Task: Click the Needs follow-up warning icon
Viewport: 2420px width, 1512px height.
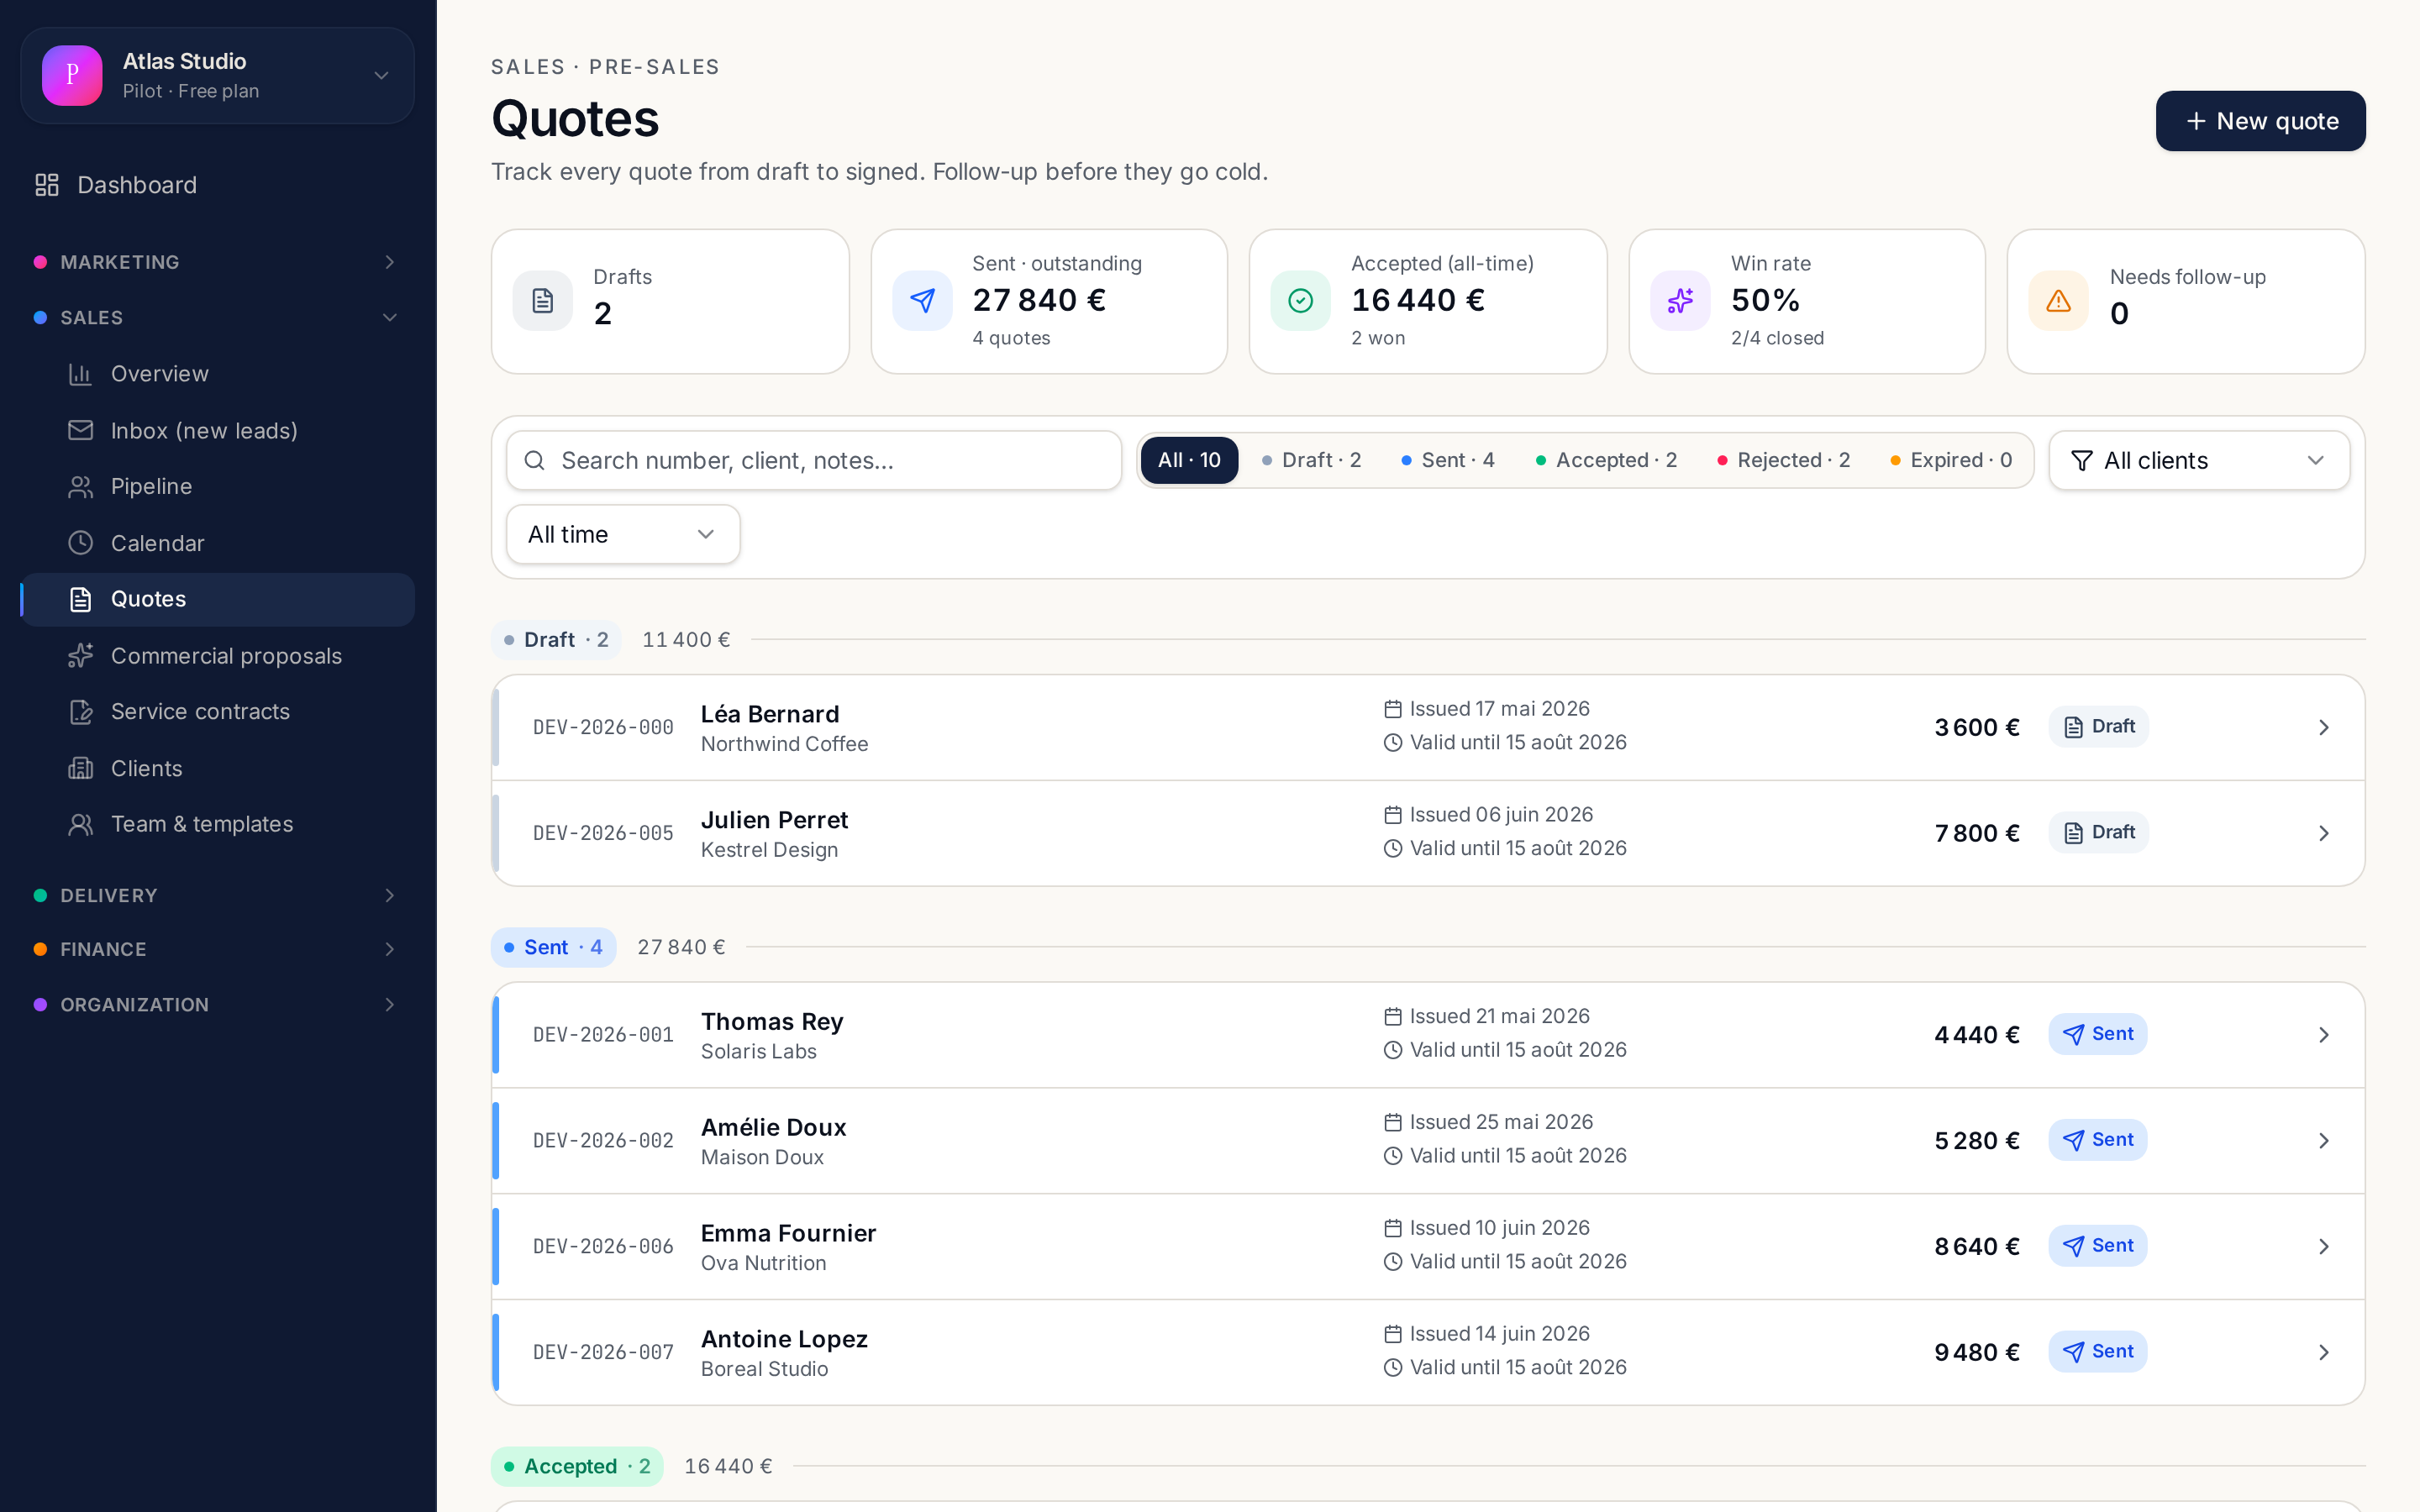Action: (2058, 301)
